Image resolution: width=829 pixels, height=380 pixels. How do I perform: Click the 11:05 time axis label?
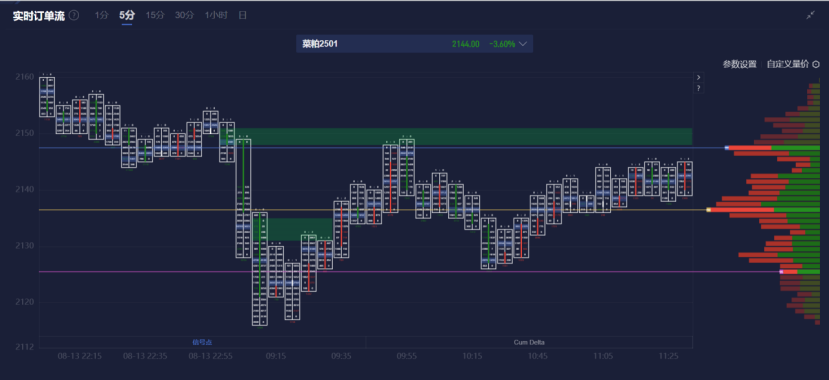pyautogui.click(x=603, y=357)
